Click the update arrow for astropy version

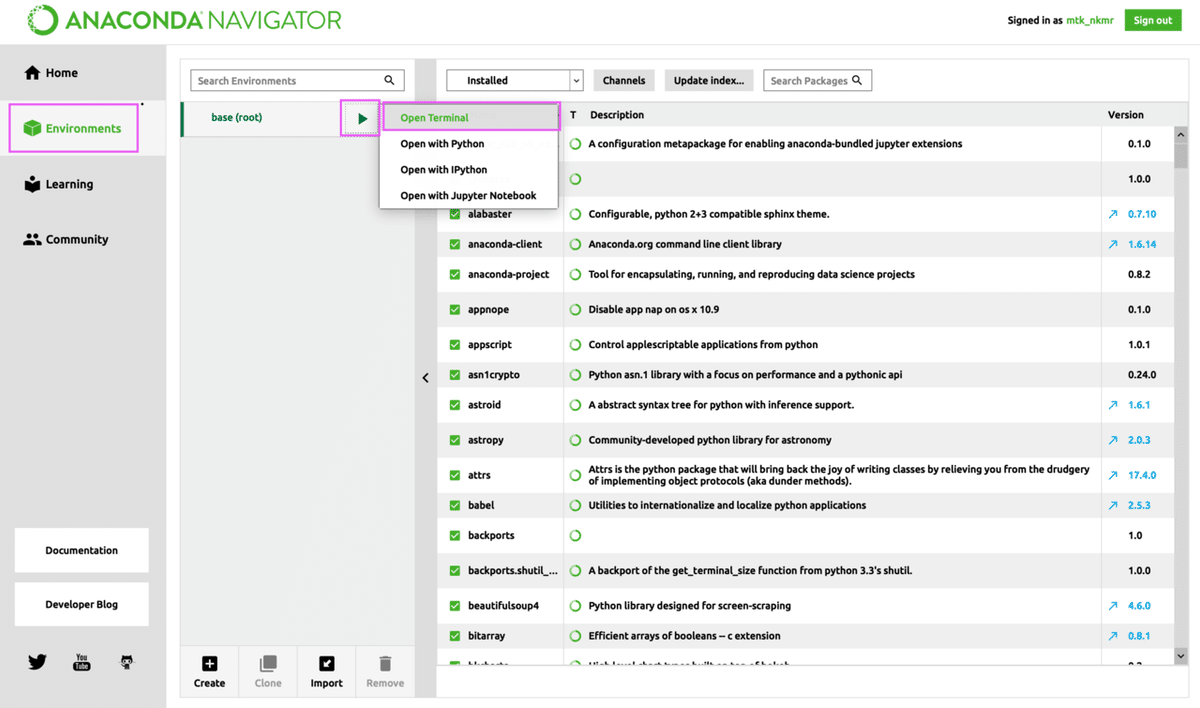pyautogui.click(x=1113, y=440)
